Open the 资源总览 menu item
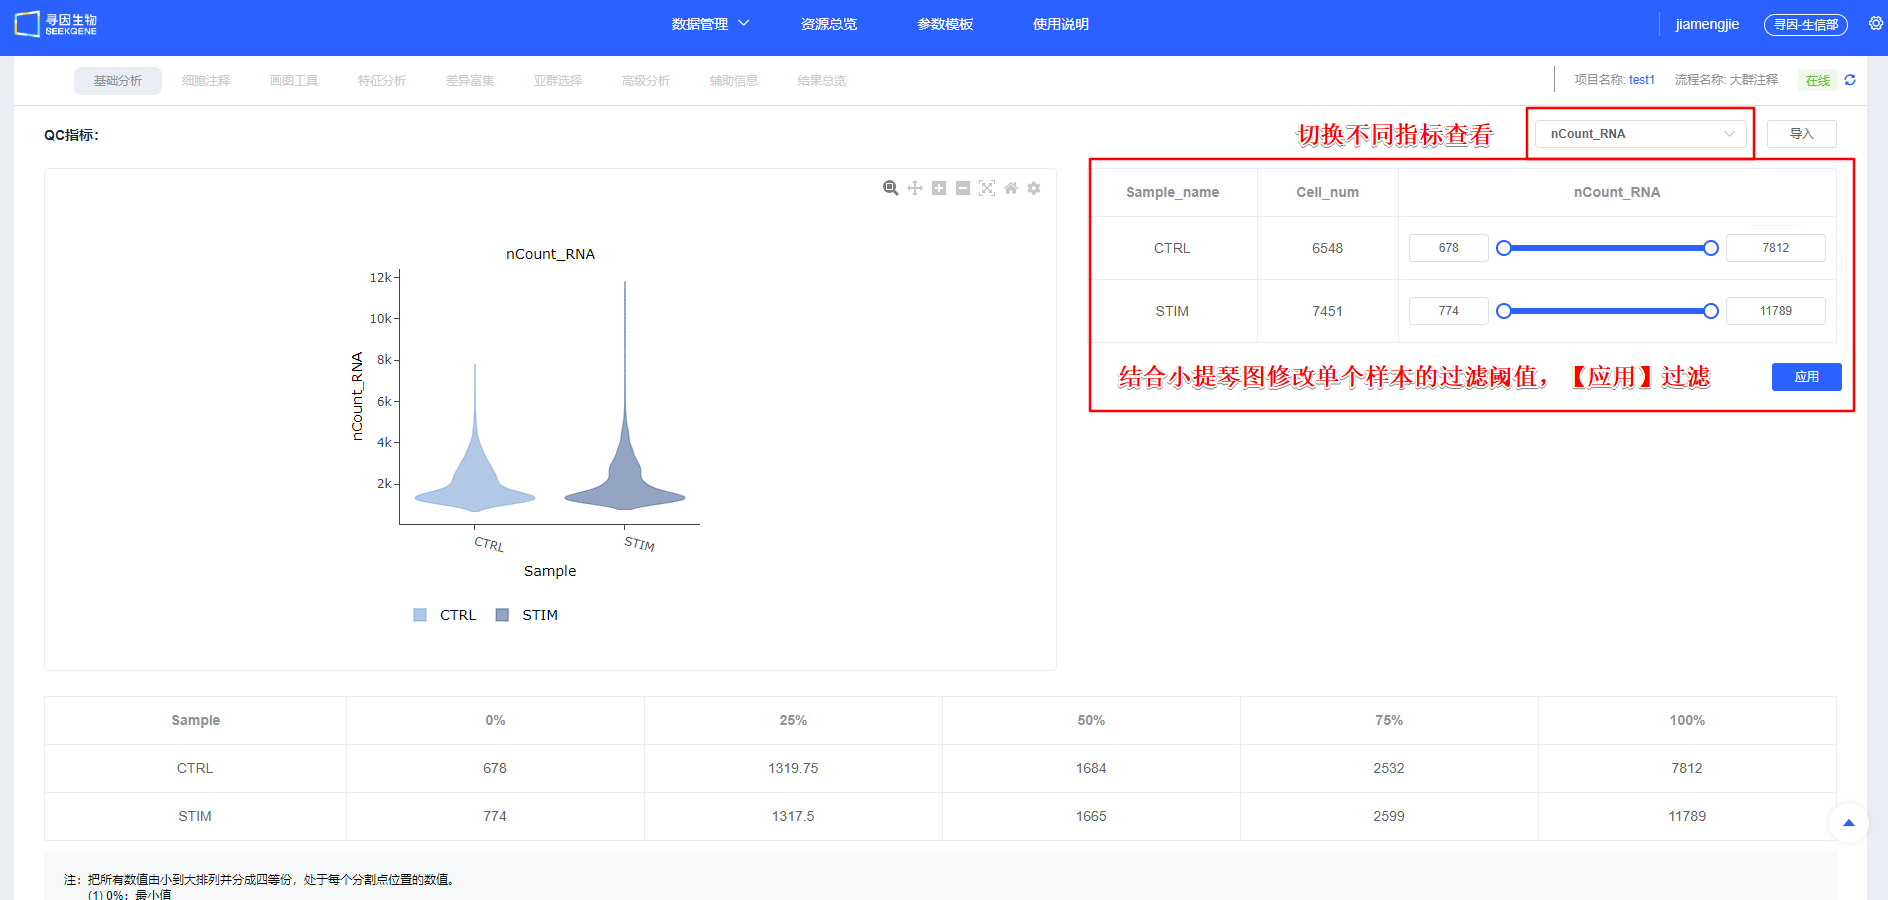 click(829, 24)
